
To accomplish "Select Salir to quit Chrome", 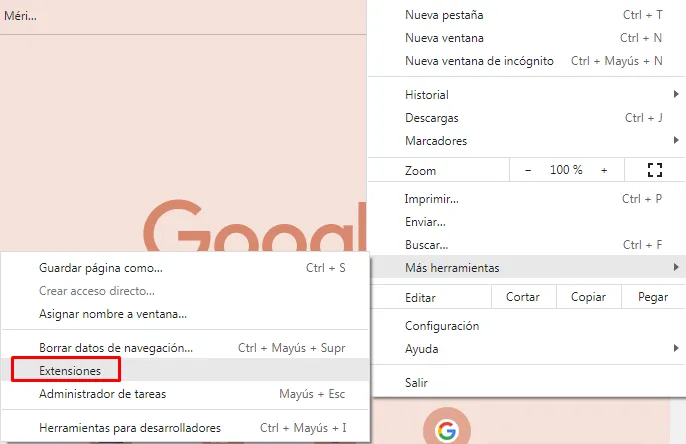I will click(527, 383).
